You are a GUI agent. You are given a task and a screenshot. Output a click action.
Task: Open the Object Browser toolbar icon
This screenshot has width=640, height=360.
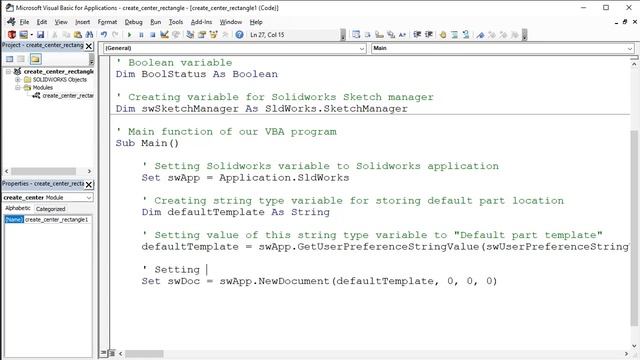pyautogui.click(x=213, y=35)
